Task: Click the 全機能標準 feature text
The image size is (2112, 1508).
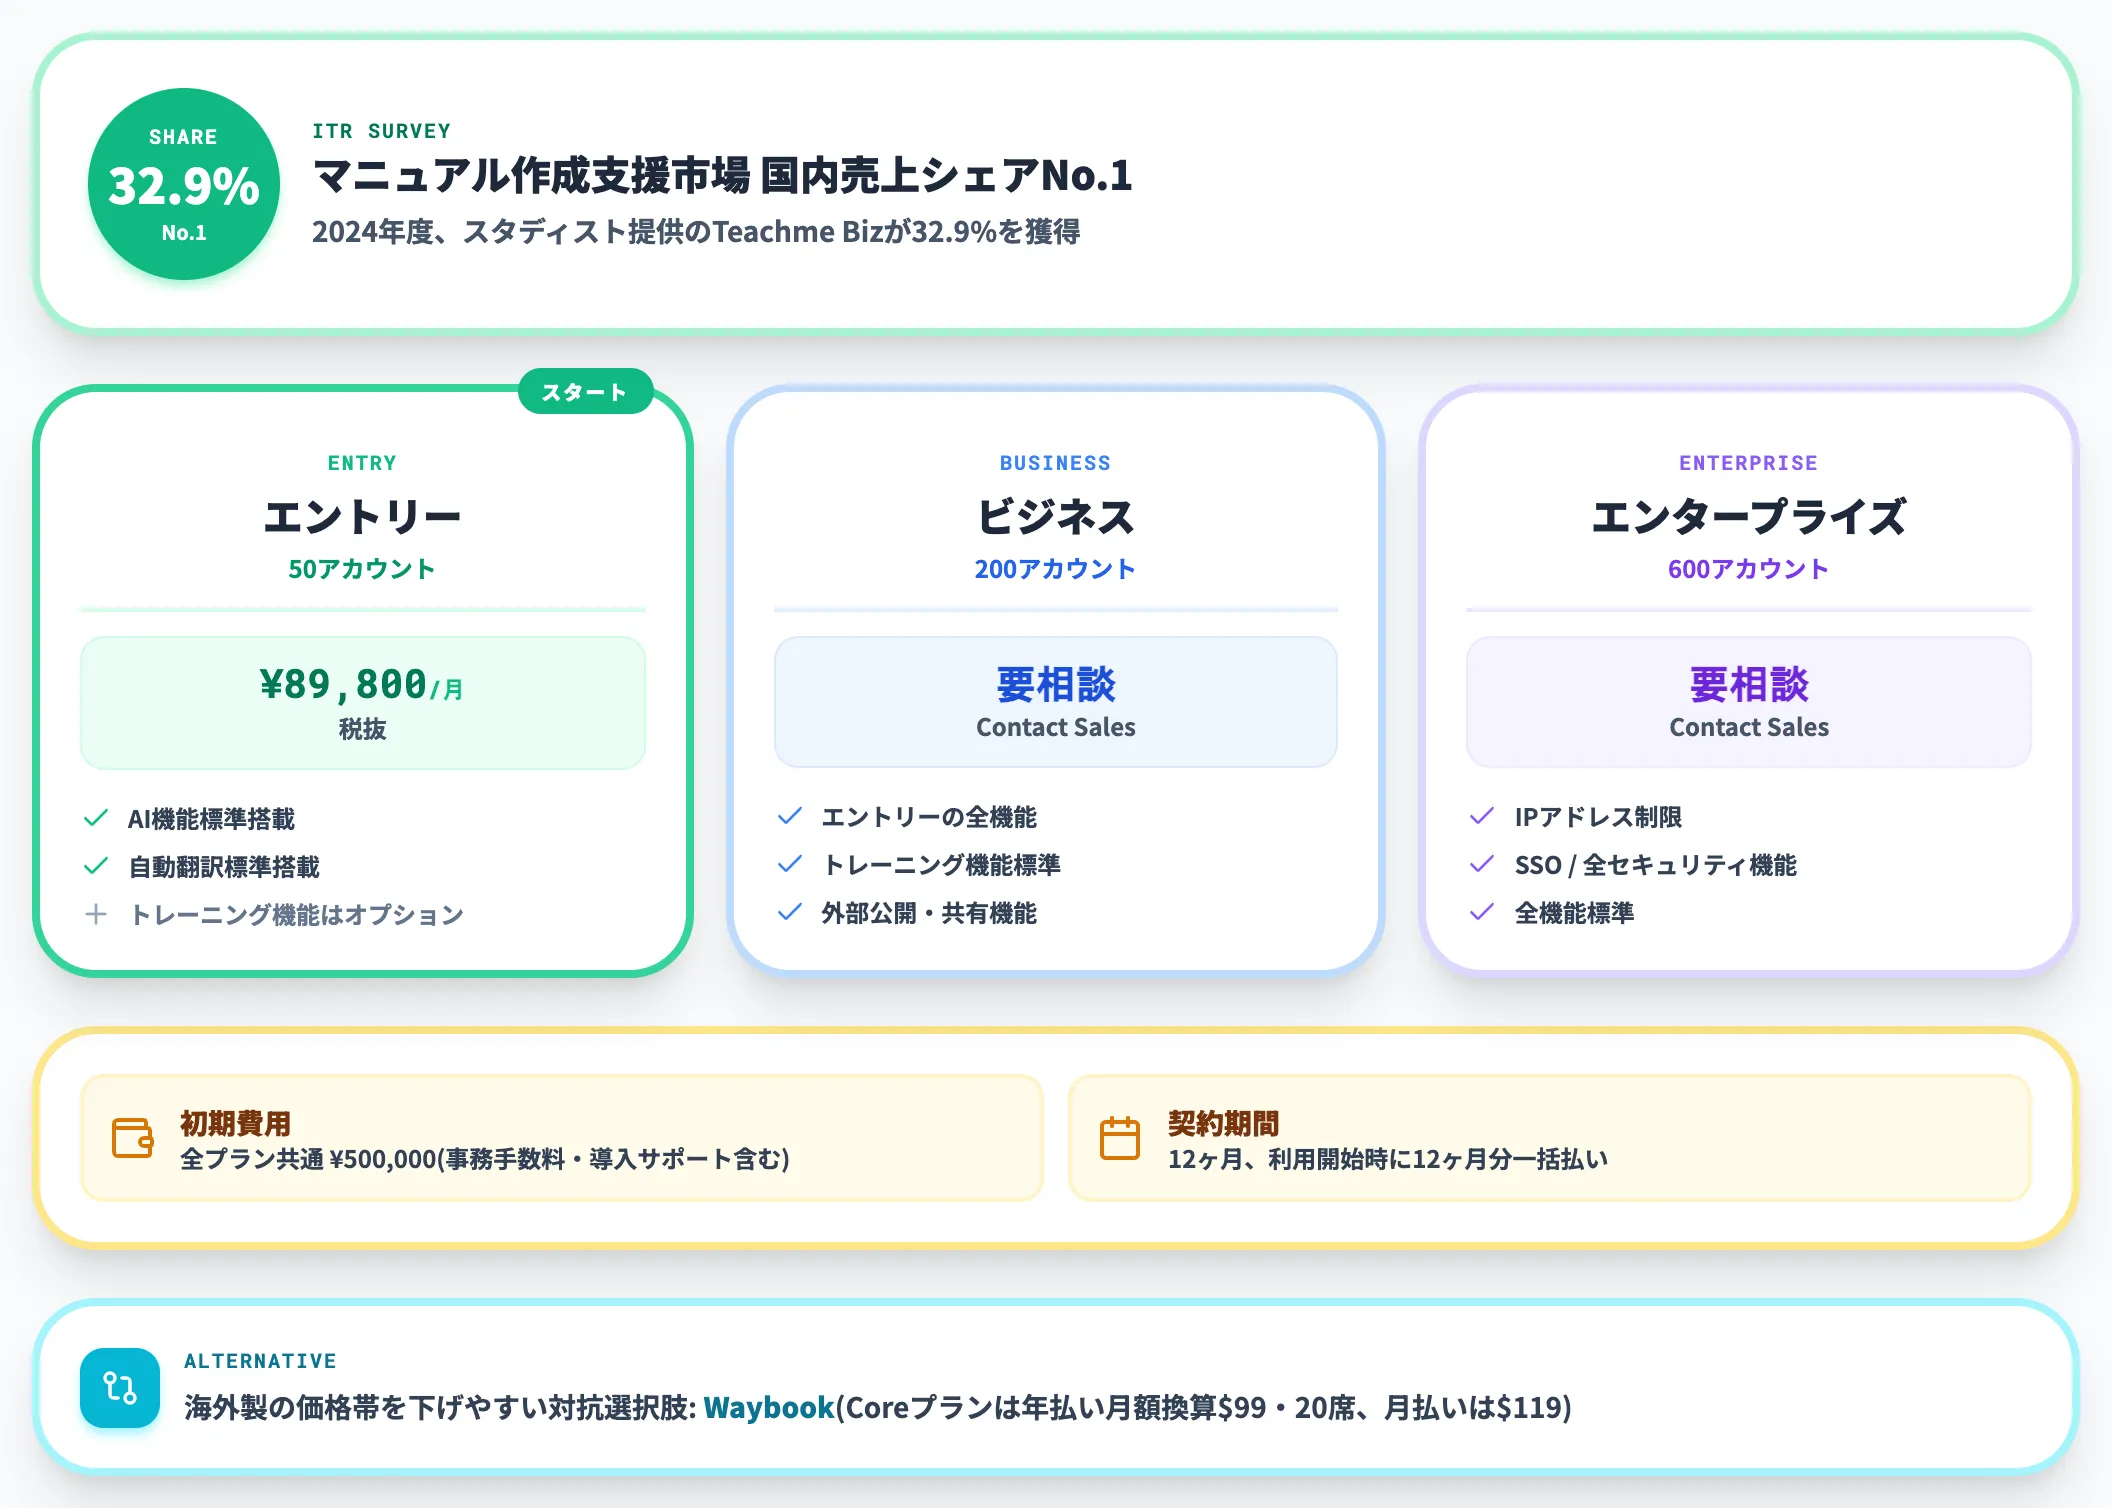Action: tap(1574, 913)
